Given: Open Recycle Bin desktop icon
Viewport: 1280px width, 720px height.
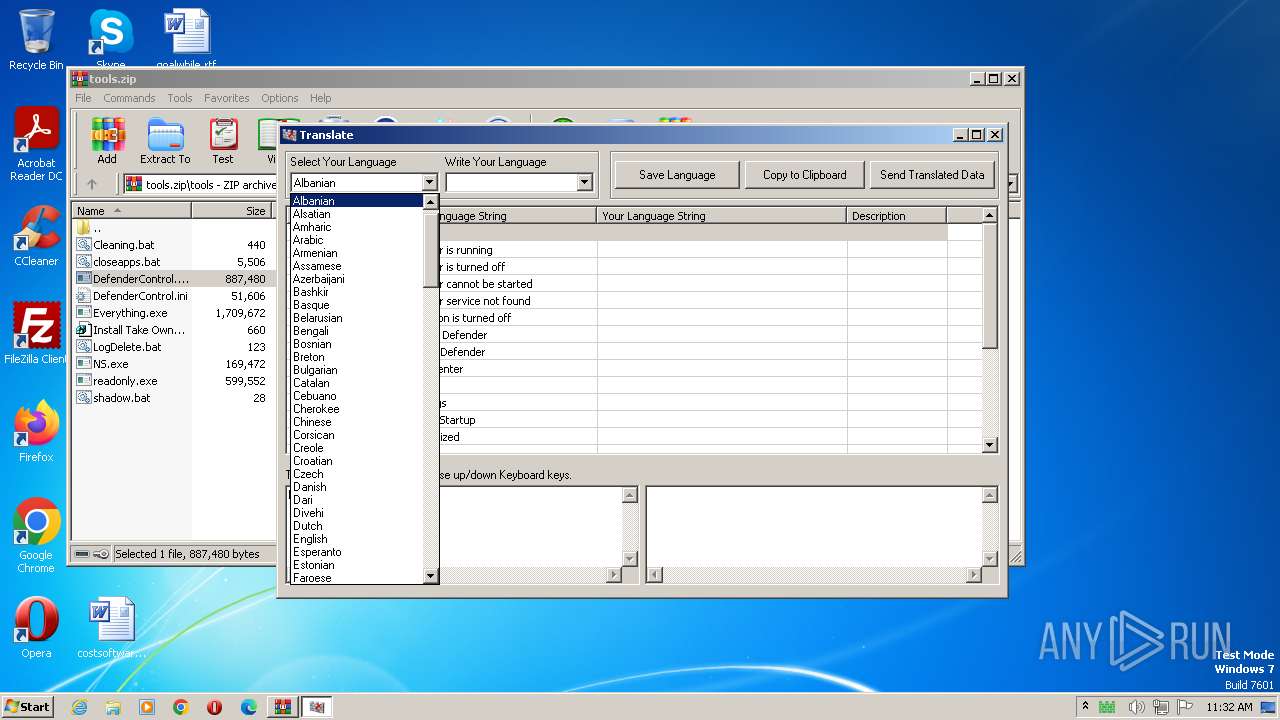Looking at the screenshot, I should click(x=36, y=40).
